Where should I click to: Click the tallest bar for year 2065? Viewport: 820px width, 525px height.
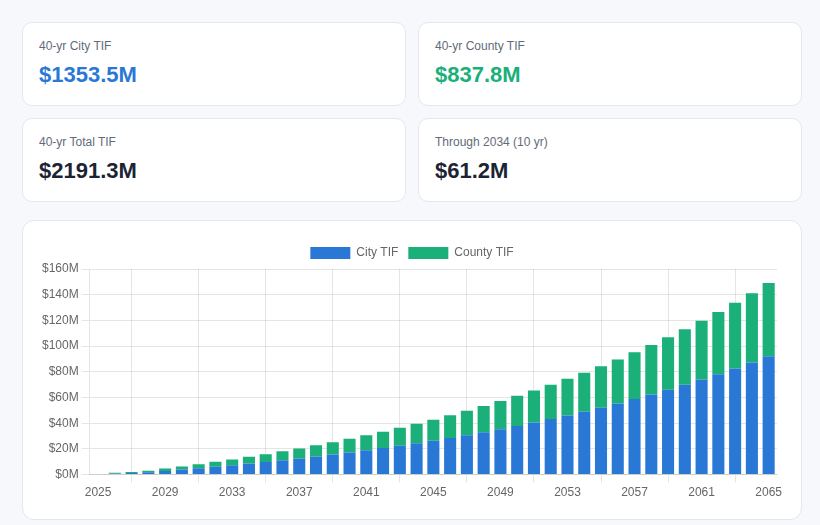pos(768,379)
